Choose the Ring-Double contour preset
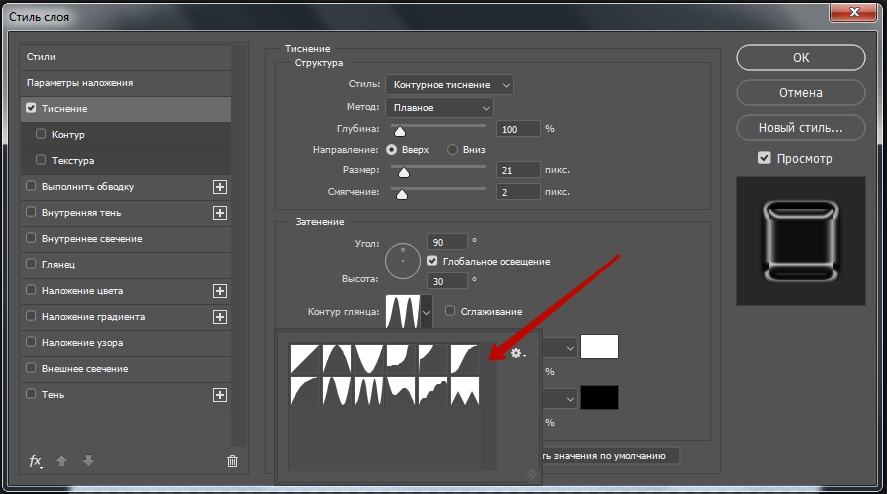This screenshot has width=887, height=494. click(368, 391)
